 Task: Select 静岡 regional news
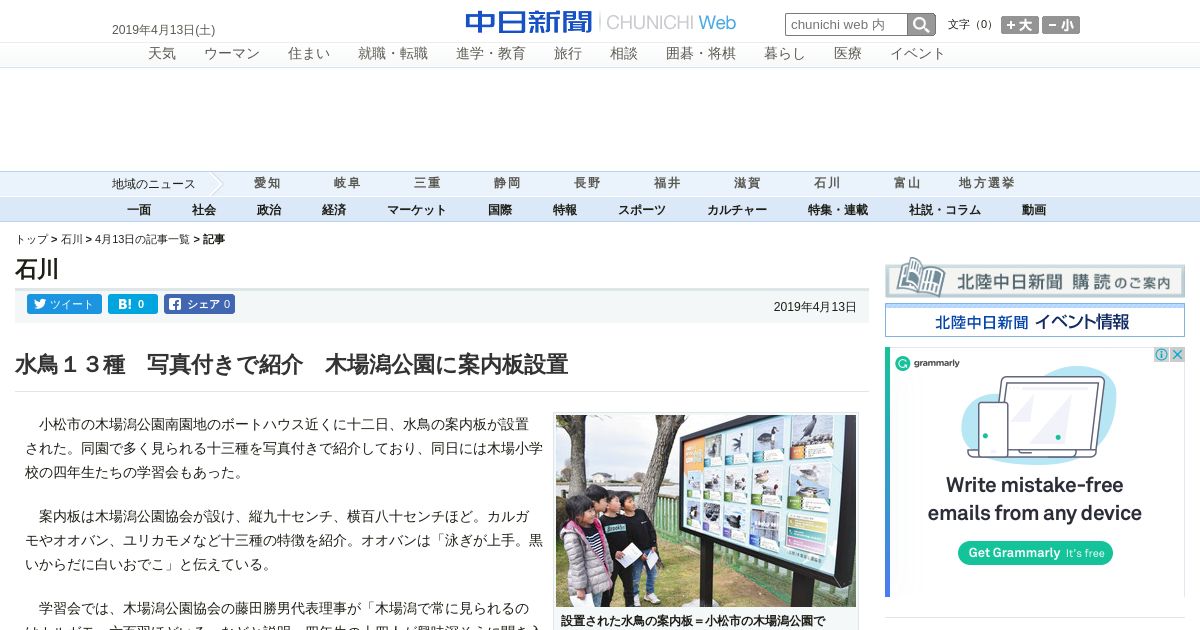[507, 184]
